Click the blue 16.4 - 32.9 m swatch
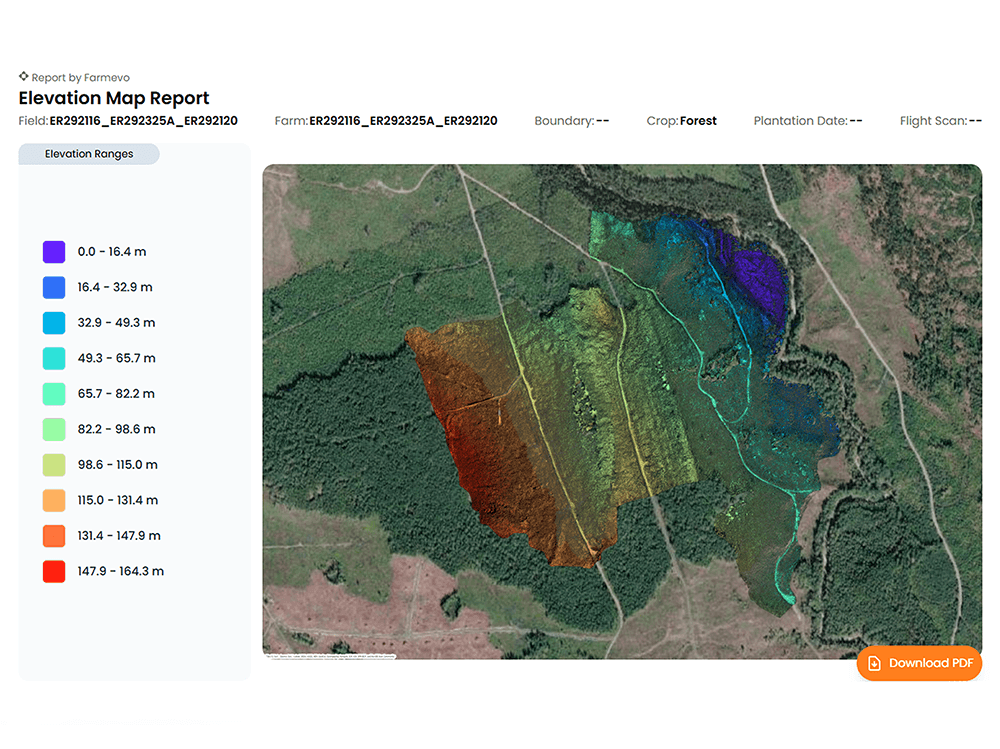The image size is (1000, 749). tap(54, 287)
